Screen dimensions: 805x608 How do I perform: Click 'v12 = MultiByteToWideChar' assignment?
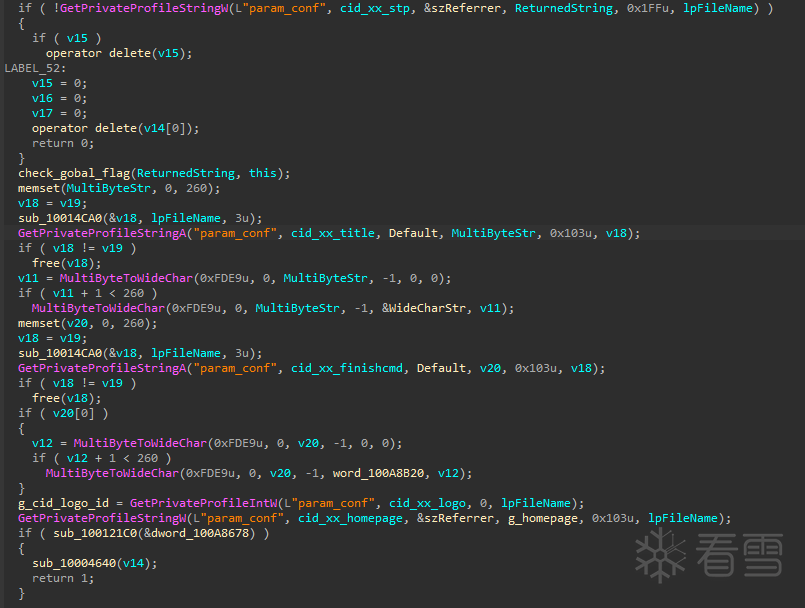(217, 443)
